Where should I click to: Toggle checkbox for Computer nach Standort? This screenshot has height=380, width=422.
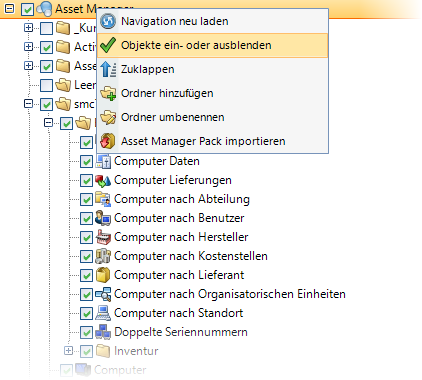[x=86, y=314]
